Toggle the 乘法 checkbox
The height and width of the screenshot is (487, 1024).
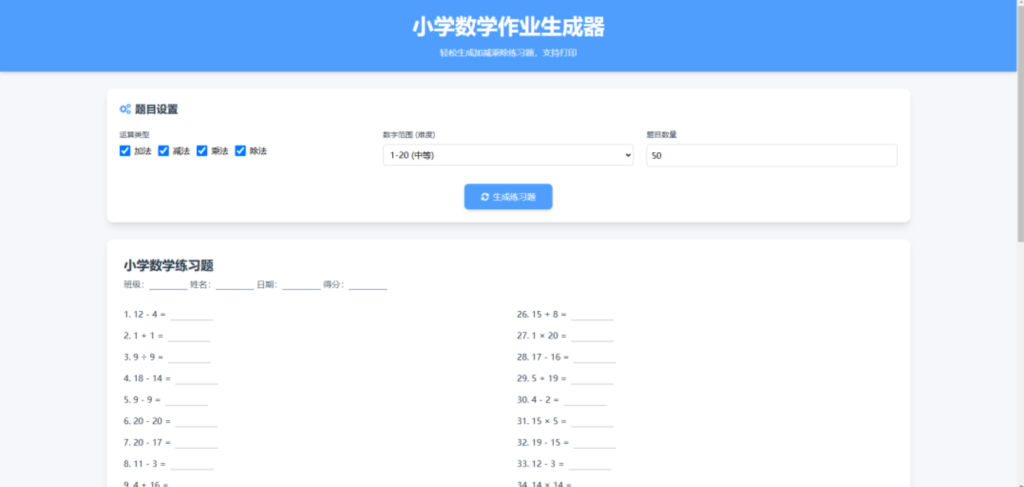coord(202,151)
